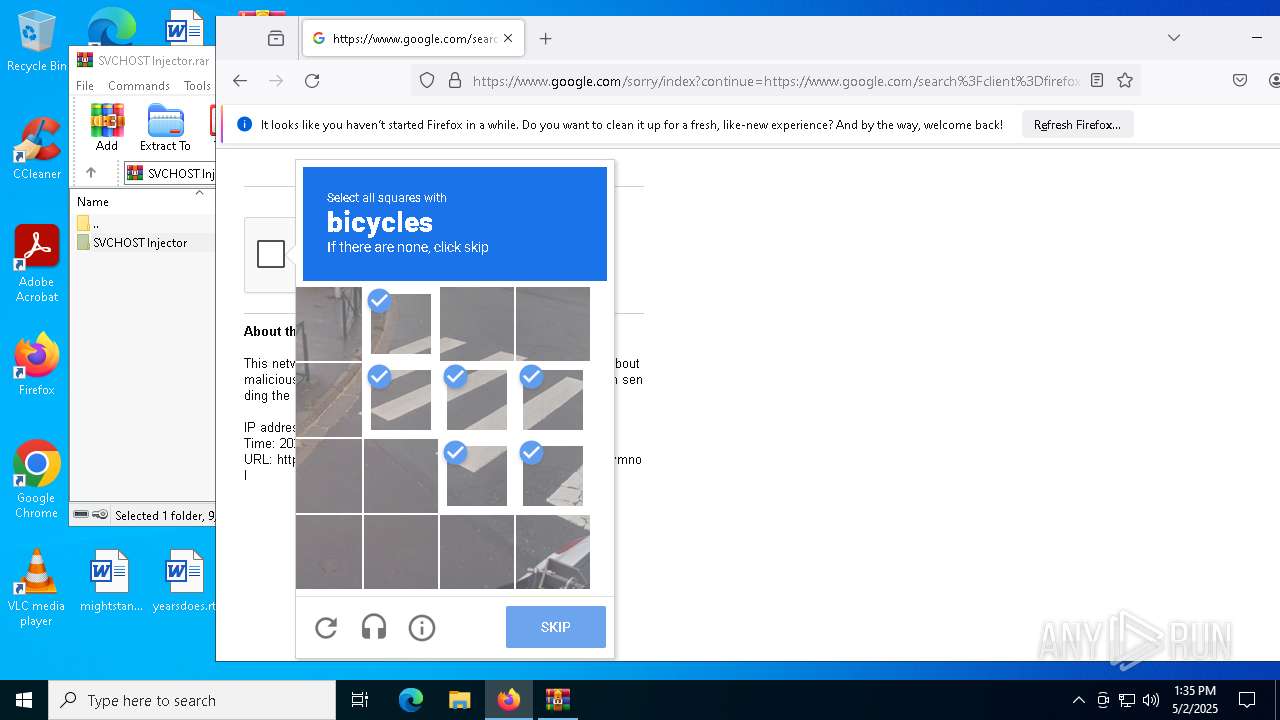Image resolution: width=1280 pixels, height=720 pixels.
Task: Open Microsoft Edge from taskbar
Action: (x=411, y=700)
